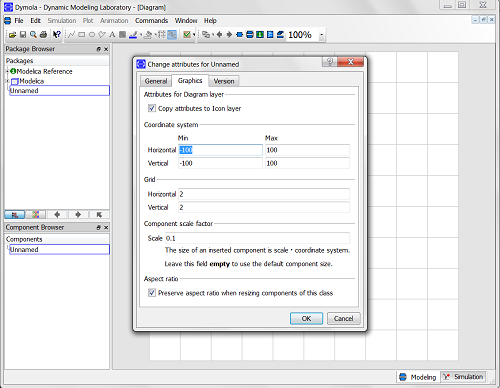Switch to Used Classes layer icon
The height and width of the screenshot is (388, 500).
click(280, 35)
